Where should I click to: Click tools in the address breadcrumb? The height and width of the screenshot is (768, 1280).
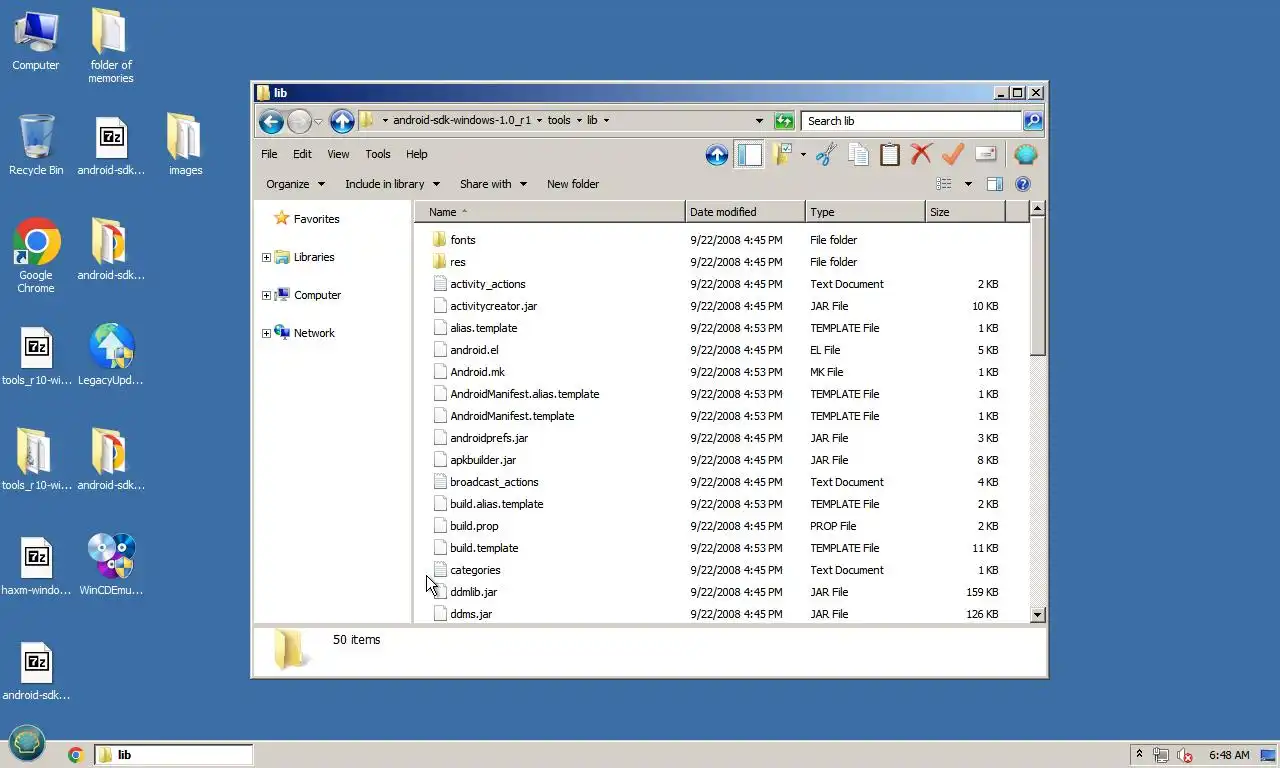point(559,120)
